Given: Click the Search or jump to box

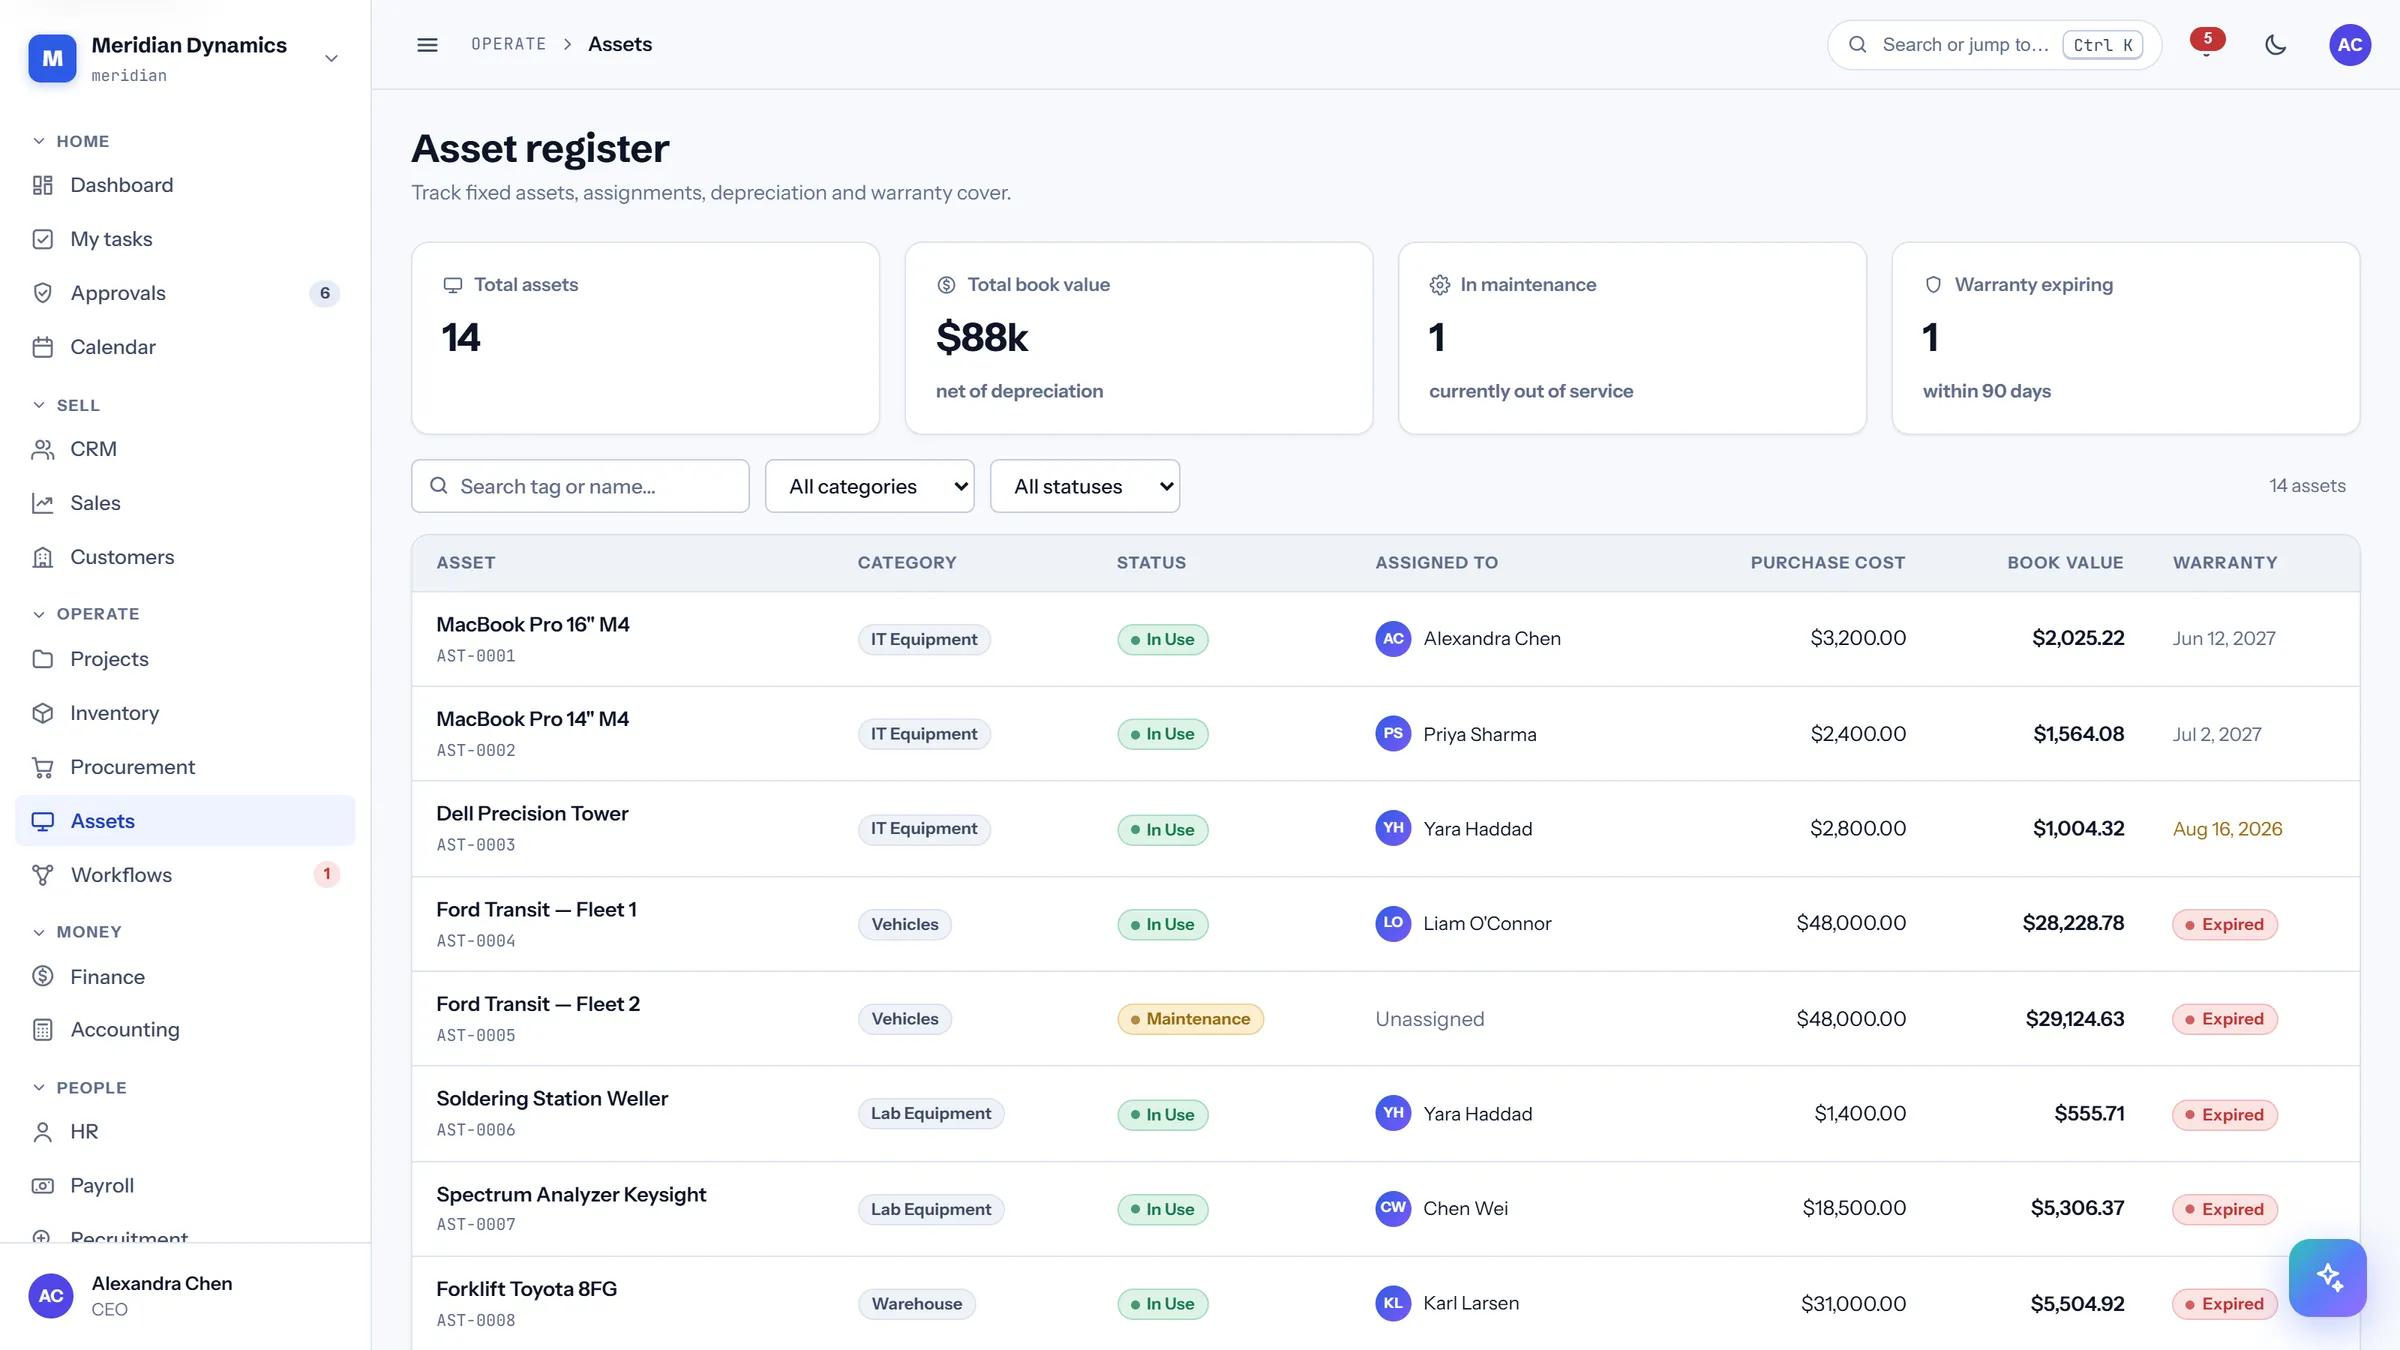Looking at the screenshot, I should [1994, 45].
